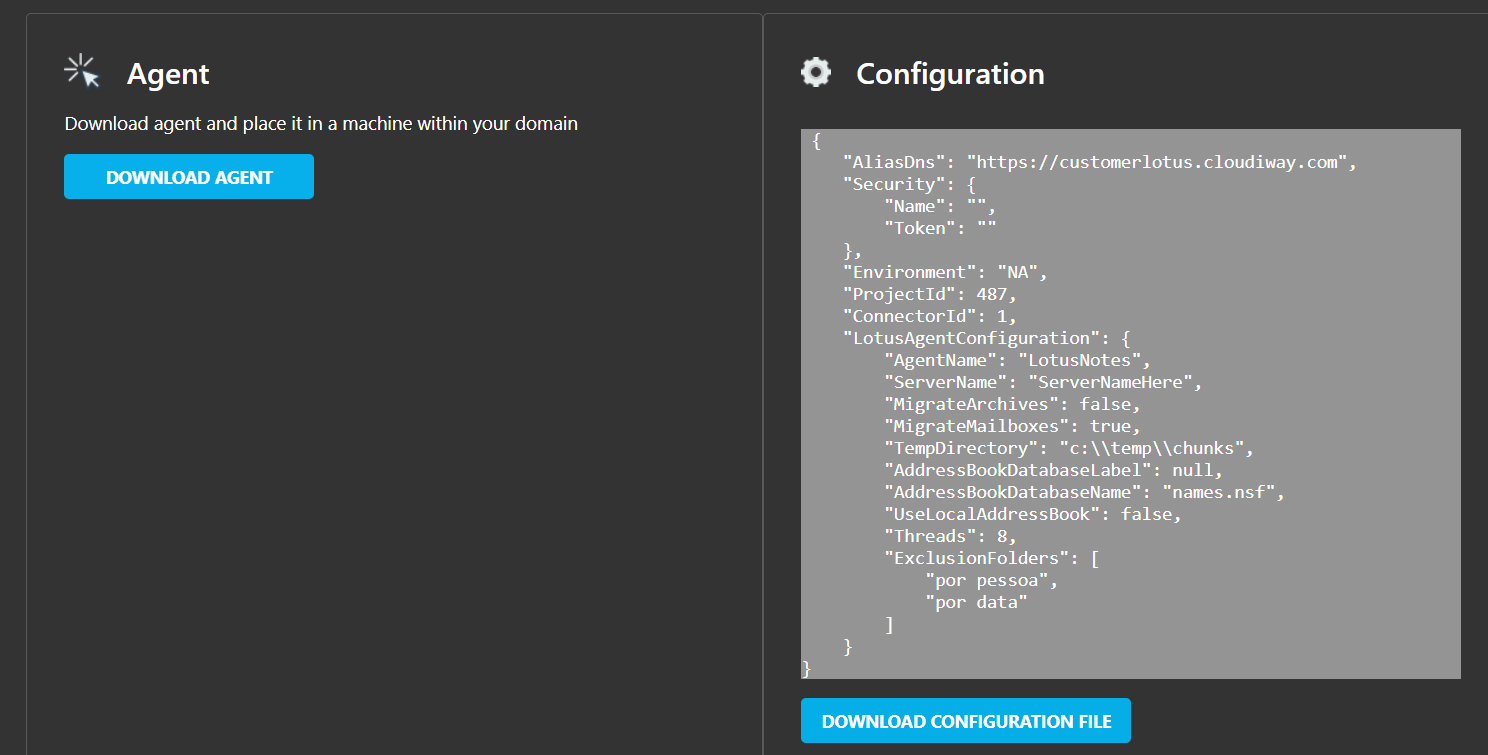Click the TempDirectory path line
Viewport: 1488px width, 755px height.
pyautogui.click(x=1068, y=448)
